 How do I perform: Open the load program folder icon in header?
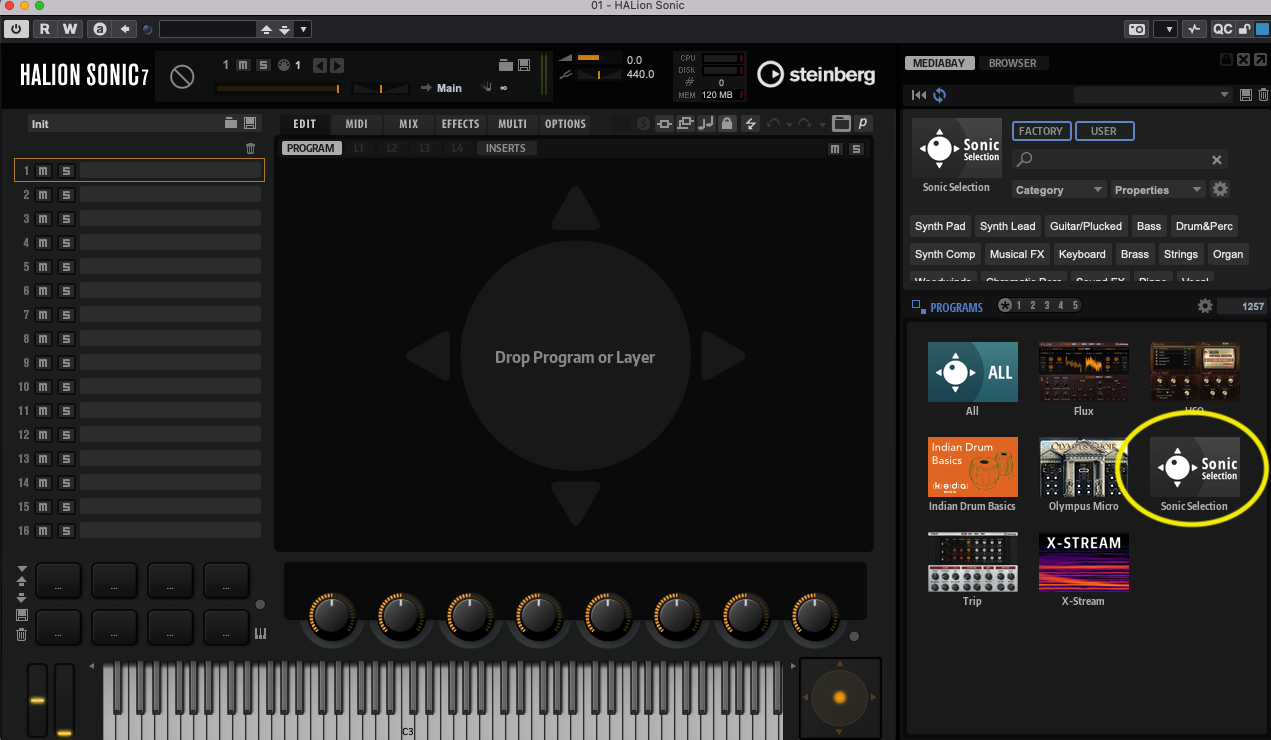point(506,65)
